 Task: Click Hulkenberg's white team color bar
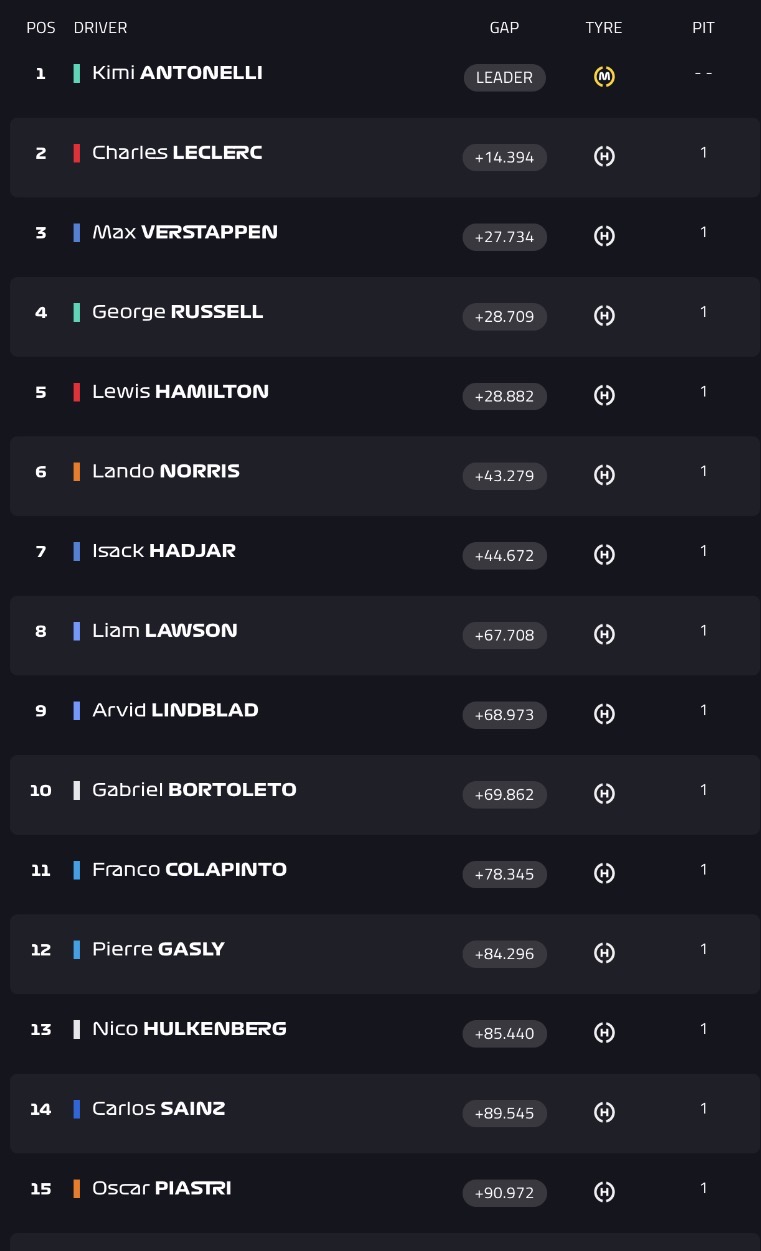77,1029
